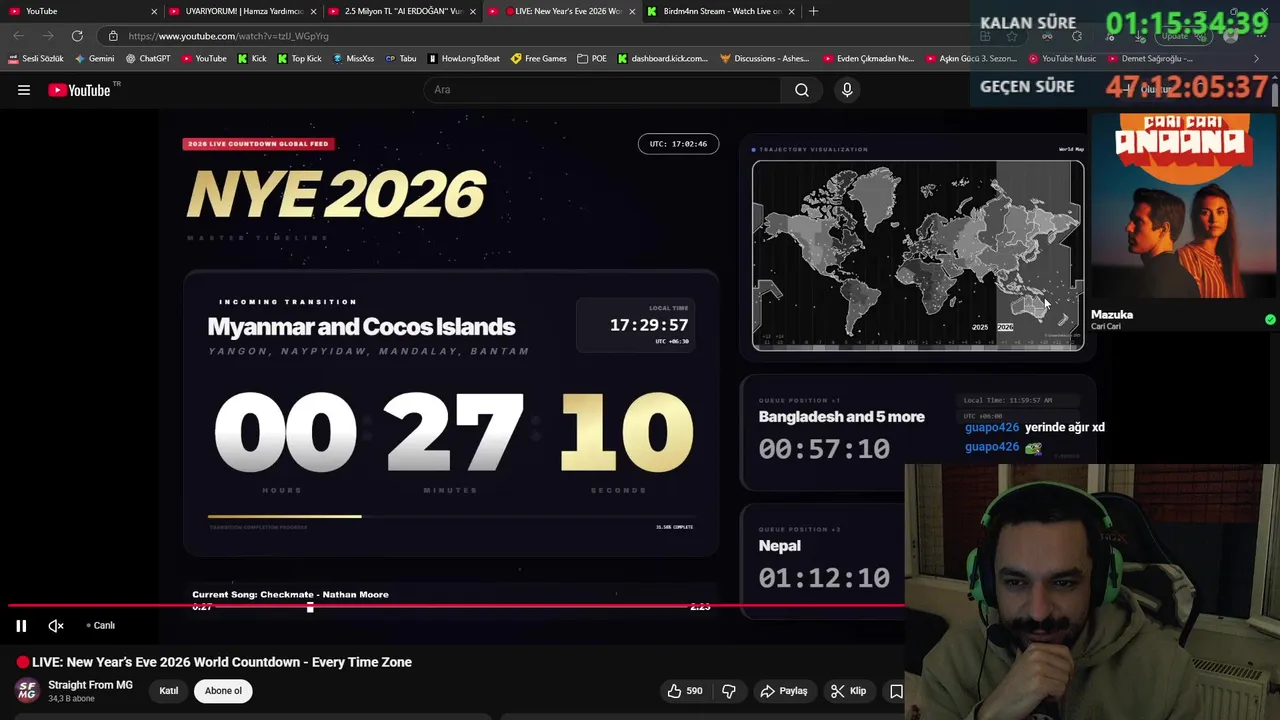Open the dashboard.kick.com bookmark
Image resolution: width=1280 pixels, height=720 pixels.
pyautogui.click(x=662, y=59)
